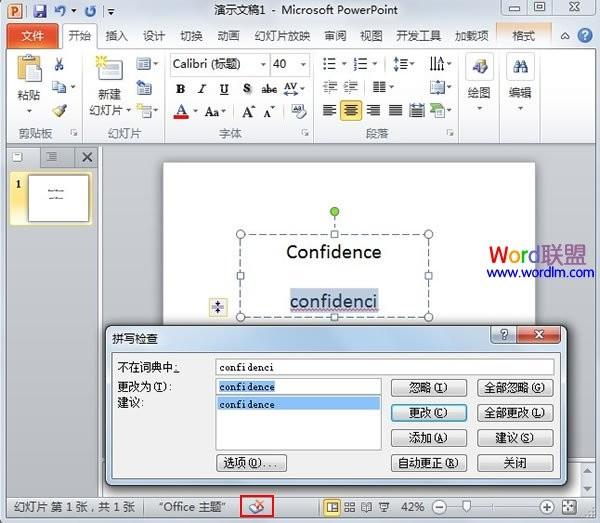Expand the font color dropdown arrow

[196, 111]
